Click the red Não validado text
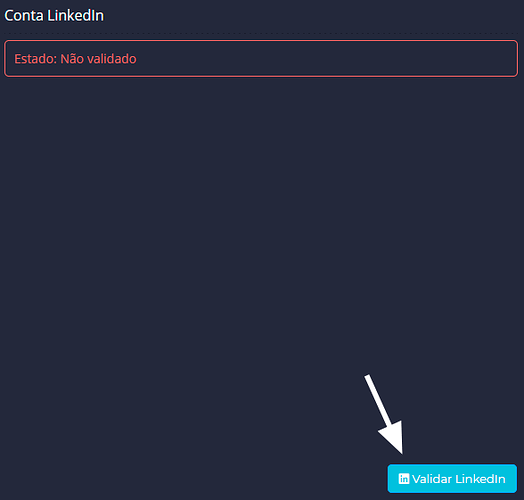The width and height of the screenshot is (524, 500). pos(98,59)
